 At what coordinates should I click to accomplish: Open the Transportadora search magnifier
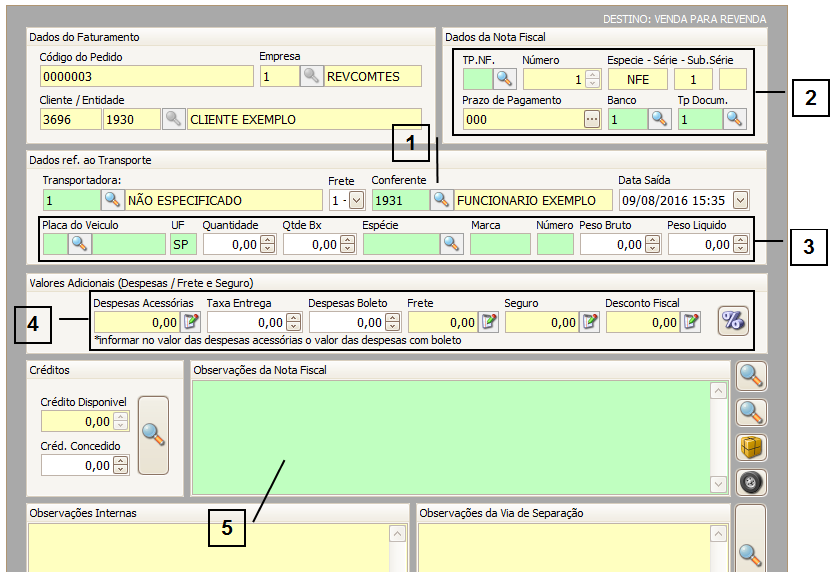coord(113,200)
